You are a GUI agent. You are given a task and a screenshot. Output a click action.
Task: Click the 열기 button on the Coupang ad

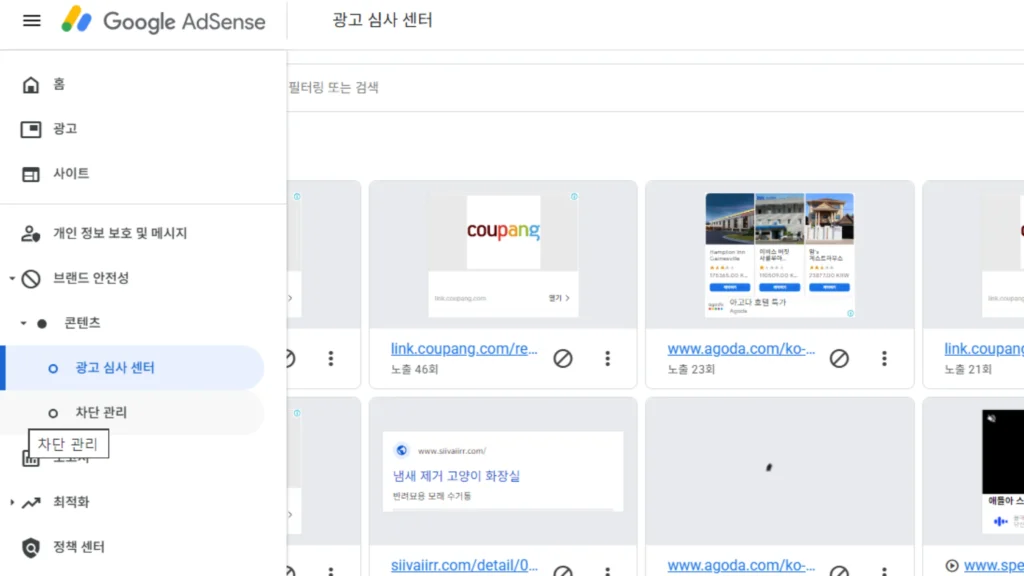557,298
